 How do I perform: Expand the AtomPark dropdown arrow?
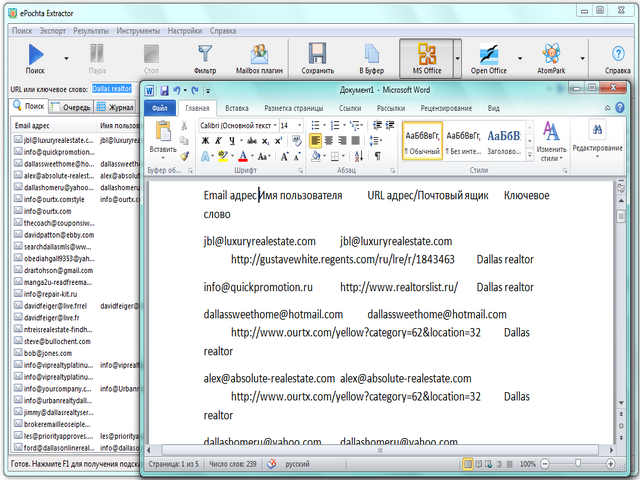pos(582,59)
